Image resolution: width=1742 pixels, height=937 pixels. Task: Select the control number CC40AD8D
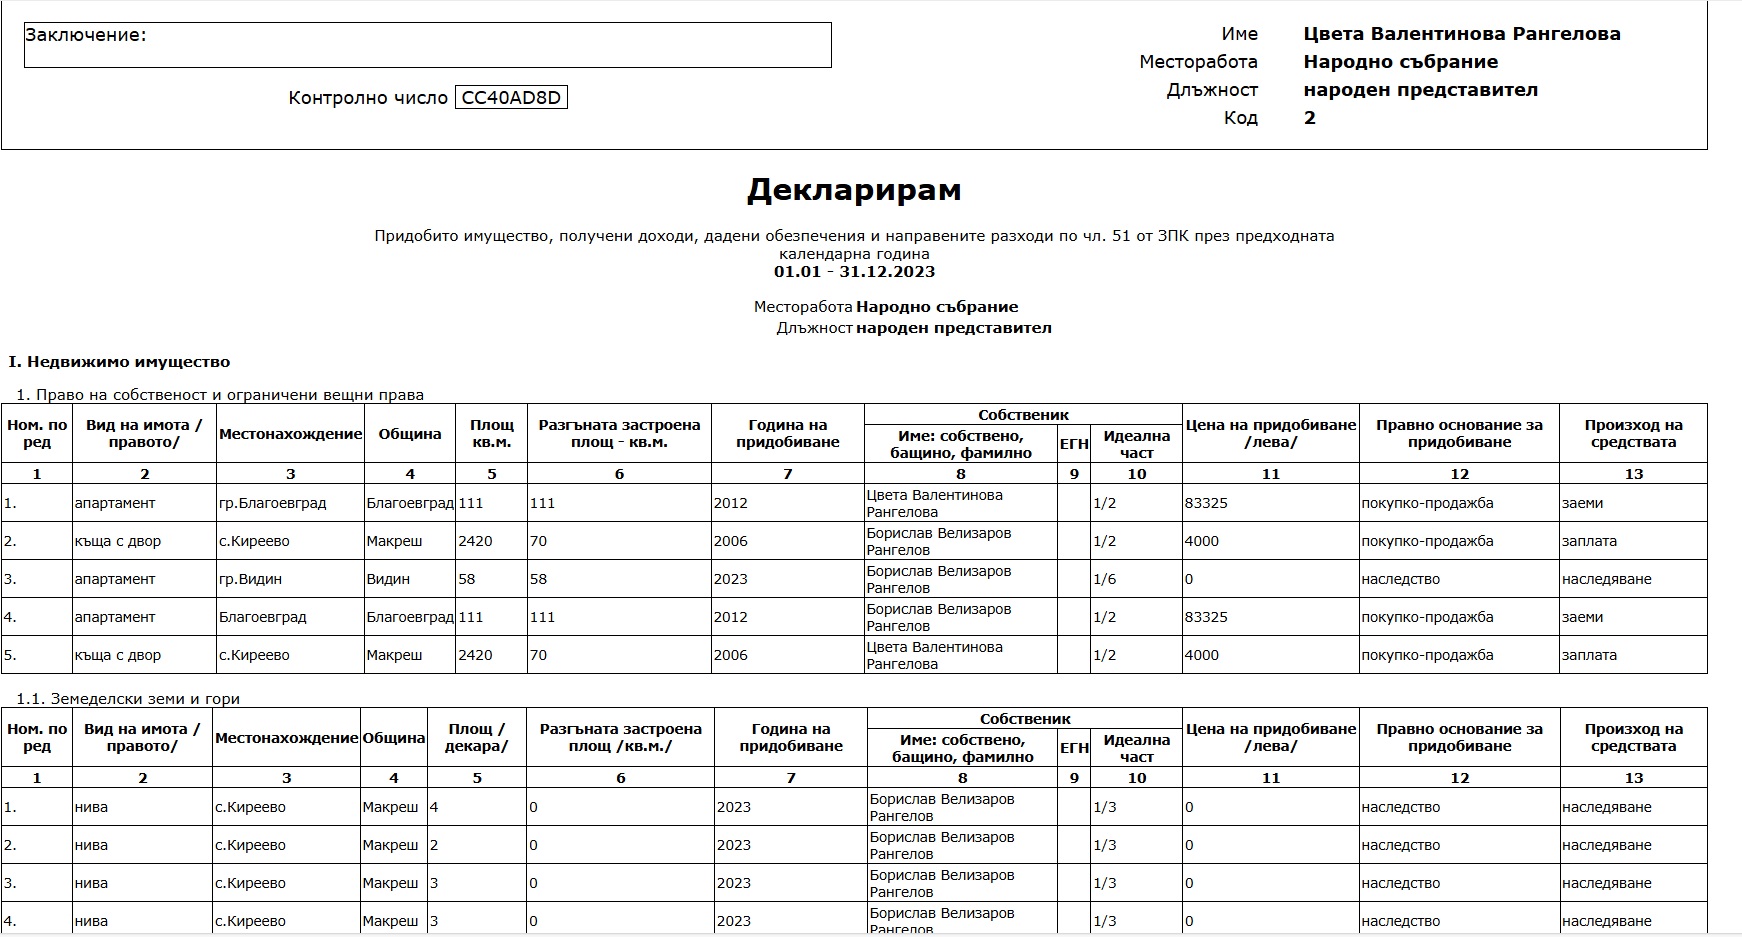click(x=511, y=98)
